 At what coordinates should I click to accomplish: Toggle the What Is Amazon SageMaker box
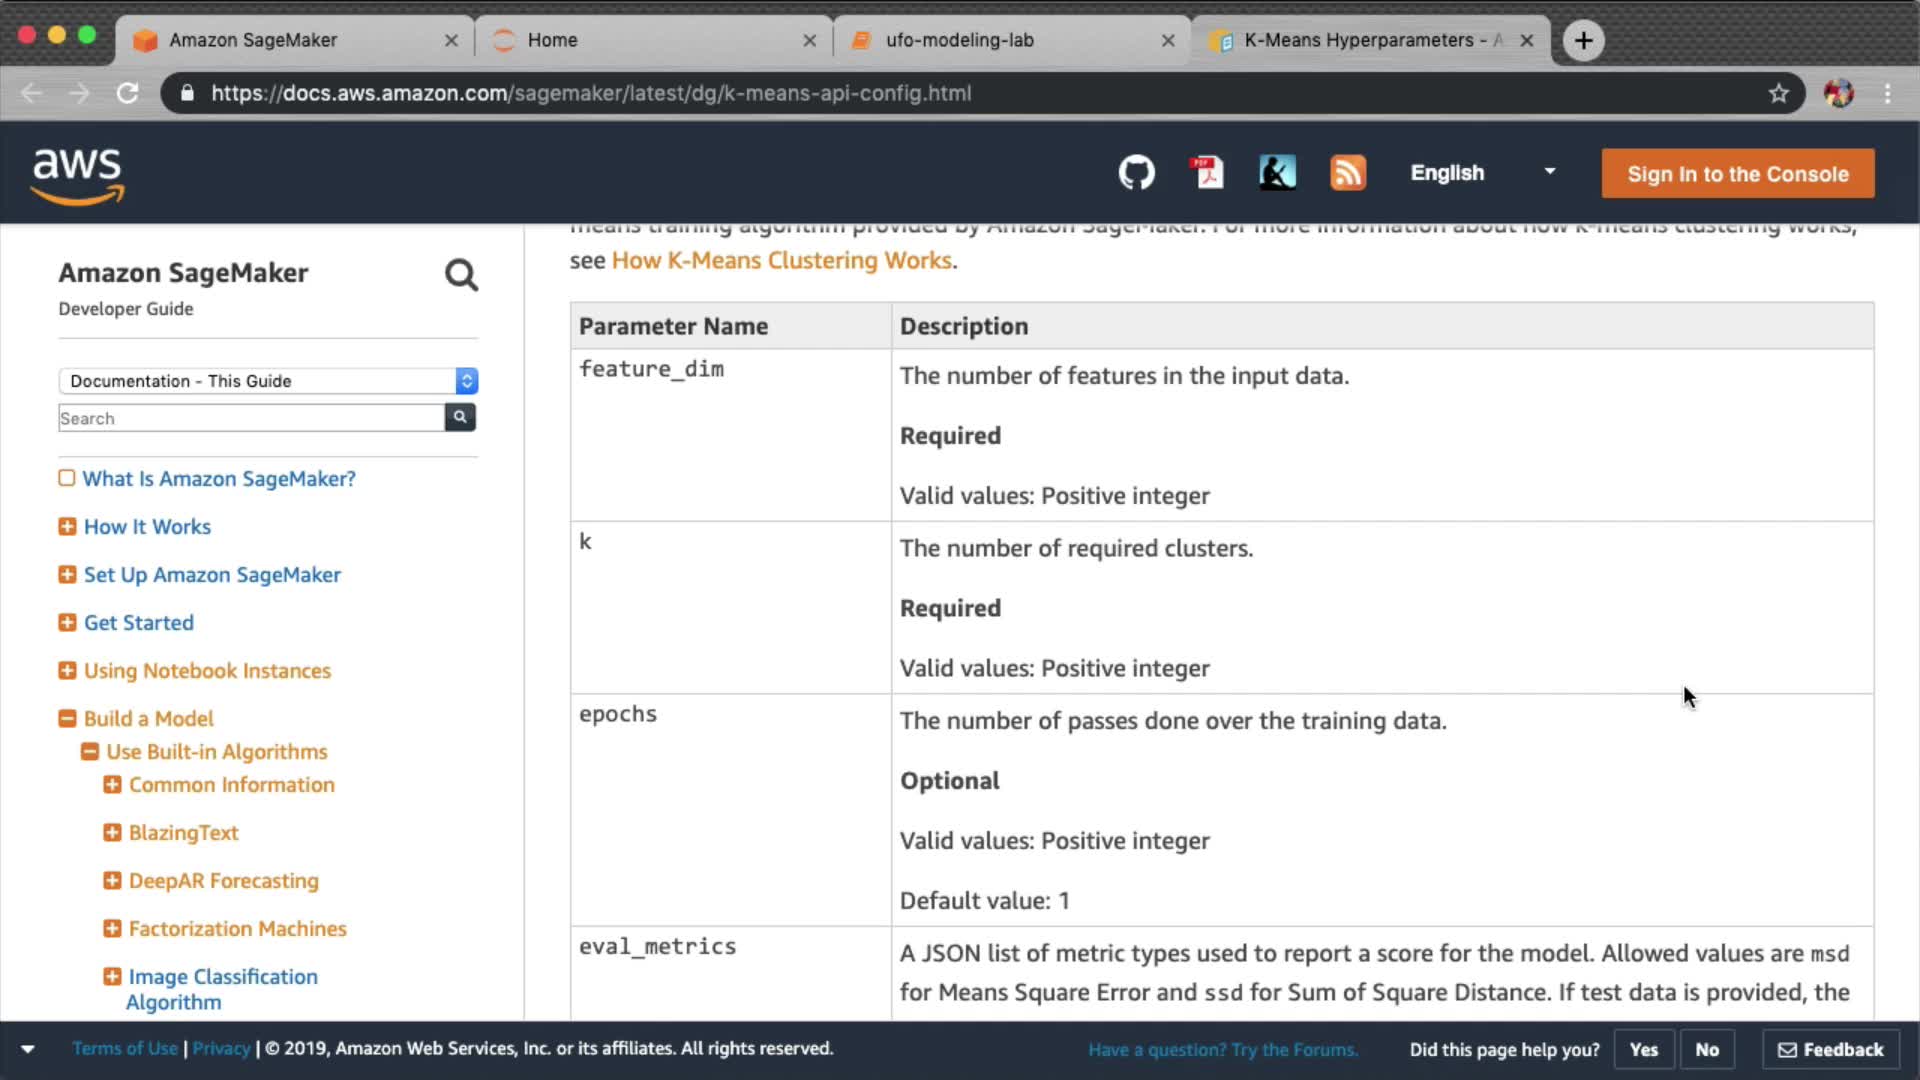(67, 478)
